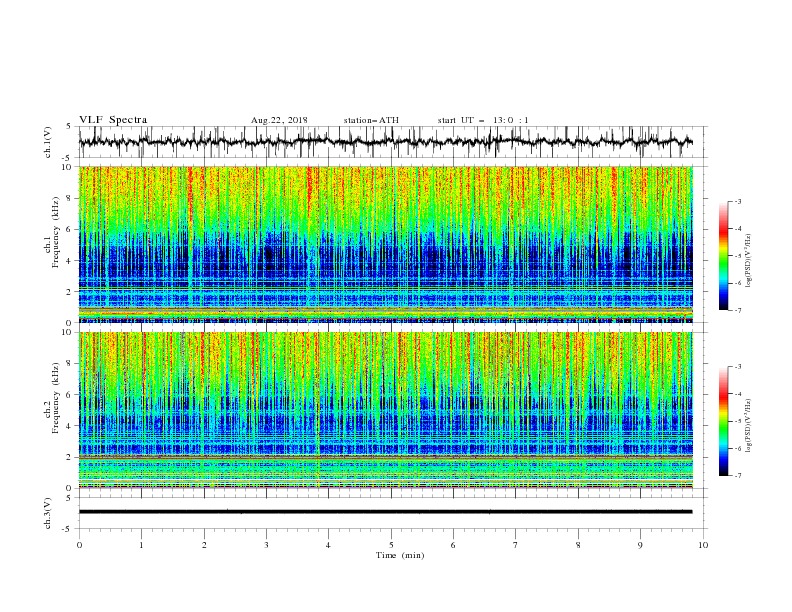Screen dimensions: 792x612
Task: Click the time axis tick label "3"
Action: 266,545
